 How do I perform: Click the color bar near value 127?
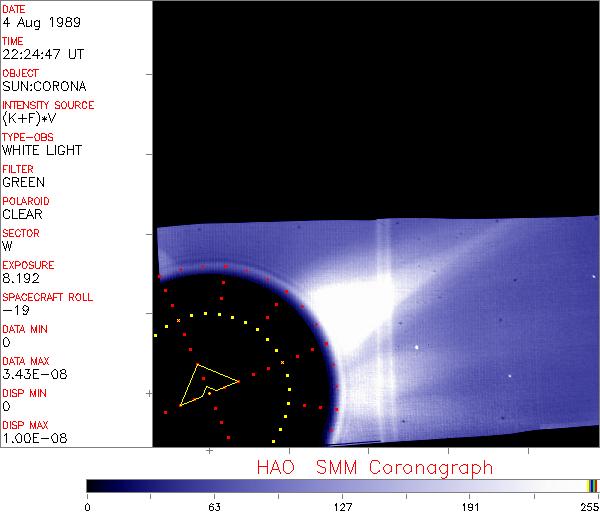(x=341, y=485)
